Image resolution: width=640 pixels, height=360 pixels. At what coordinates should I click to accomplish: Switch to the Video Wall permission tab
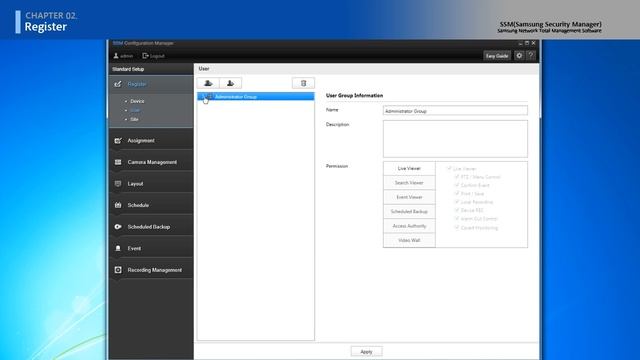409,240
